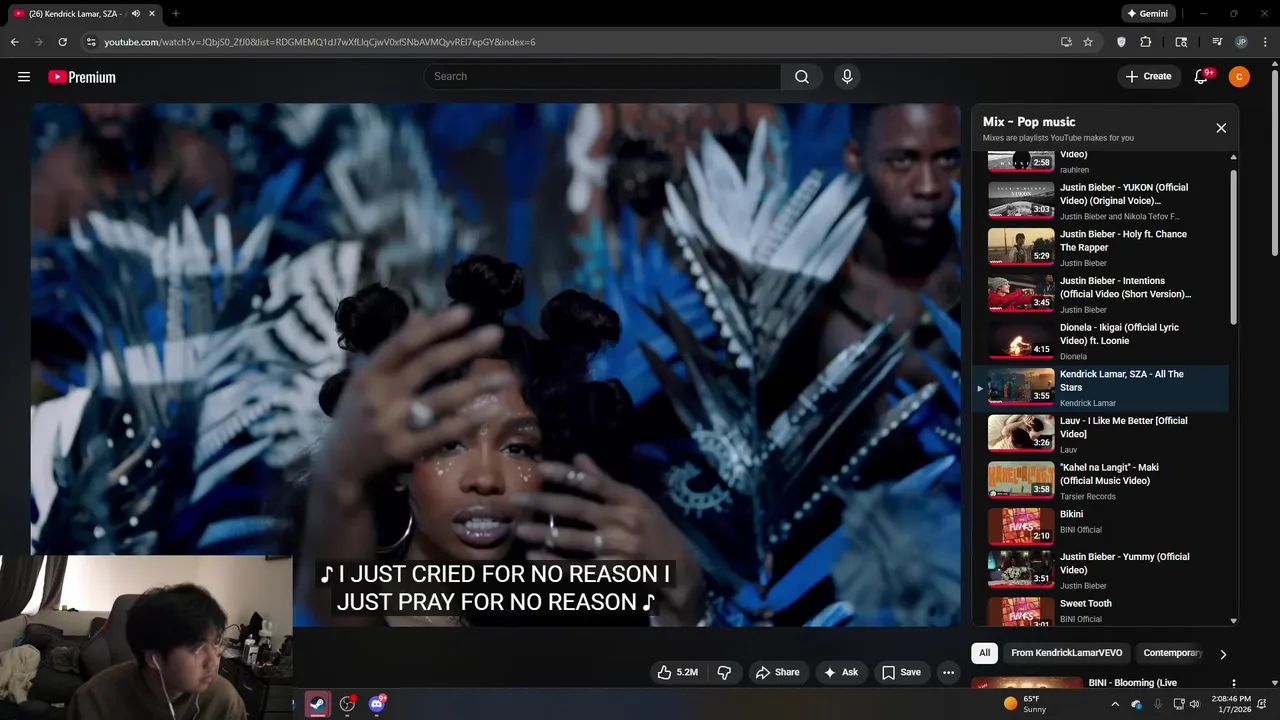Click the search magnifier button
The image size is (1280, 720).
click(802, 77)
